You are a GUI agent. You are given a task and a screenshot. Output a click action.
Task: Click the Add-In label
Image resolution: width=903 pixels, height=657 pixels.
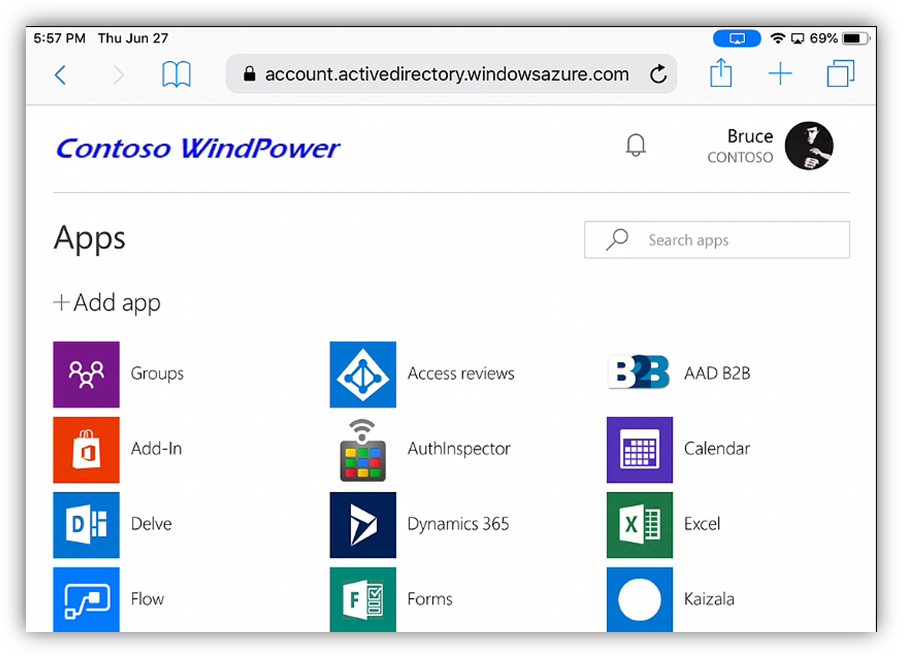click(156, 449)
